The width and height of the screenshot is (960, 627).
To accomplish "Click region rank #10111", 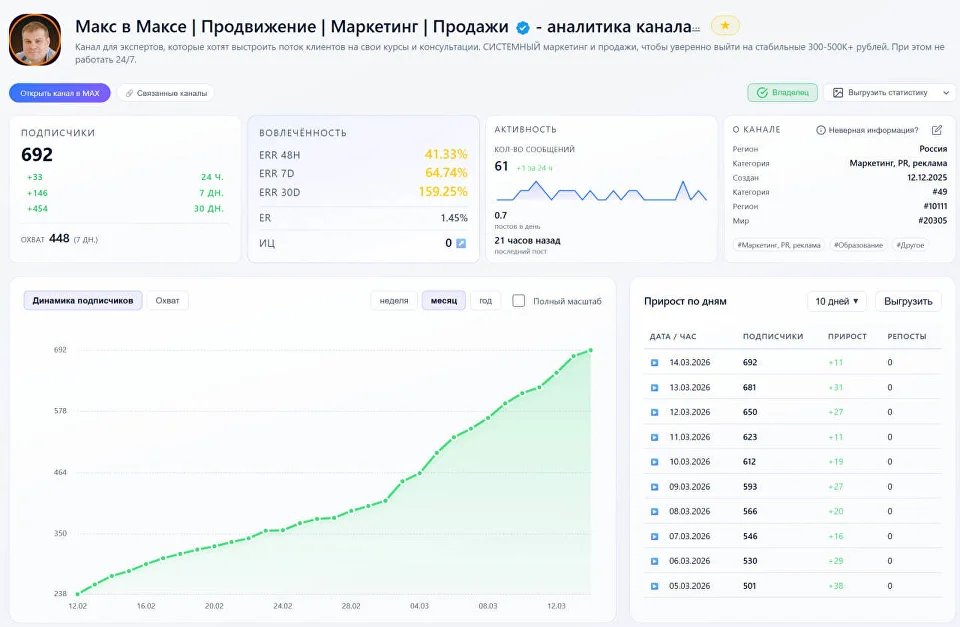I will 935,206.
